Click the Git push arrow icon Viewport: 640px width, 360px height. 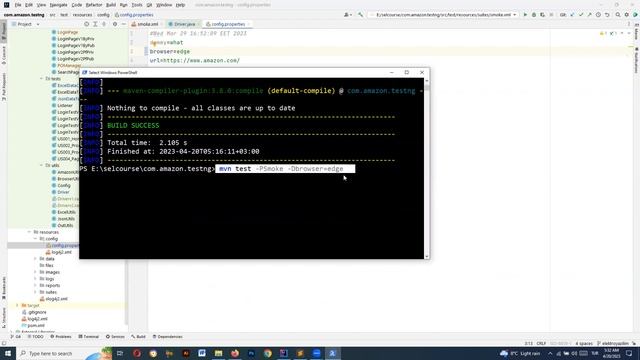pos(589,15)
